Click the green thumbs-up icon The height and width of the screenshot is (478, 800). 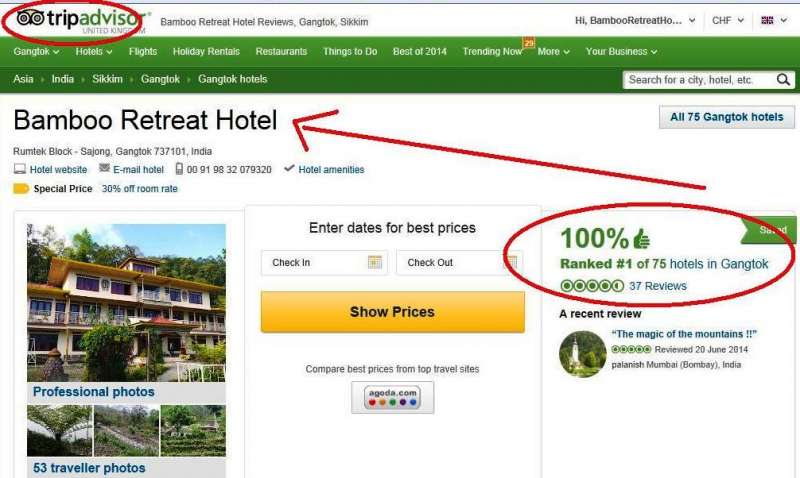pos(642,239)
